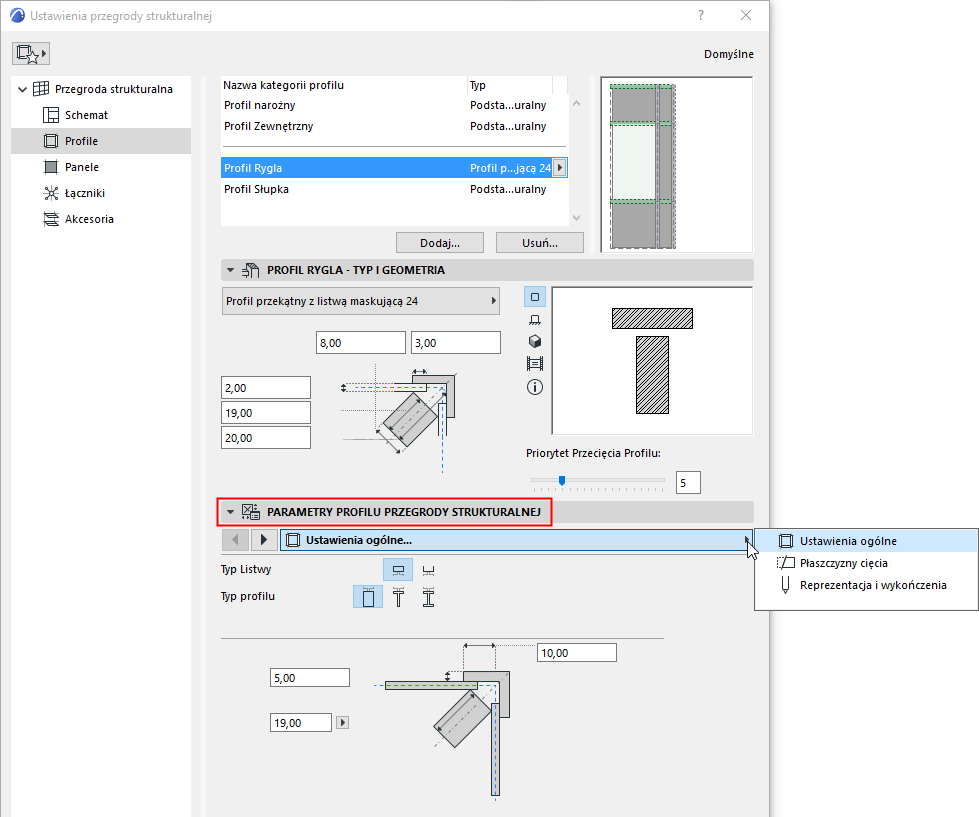The height and width of the screenshot is (817, 979).
Task: Select the 2D plan preview mode icon
Action: pos(535,297)
